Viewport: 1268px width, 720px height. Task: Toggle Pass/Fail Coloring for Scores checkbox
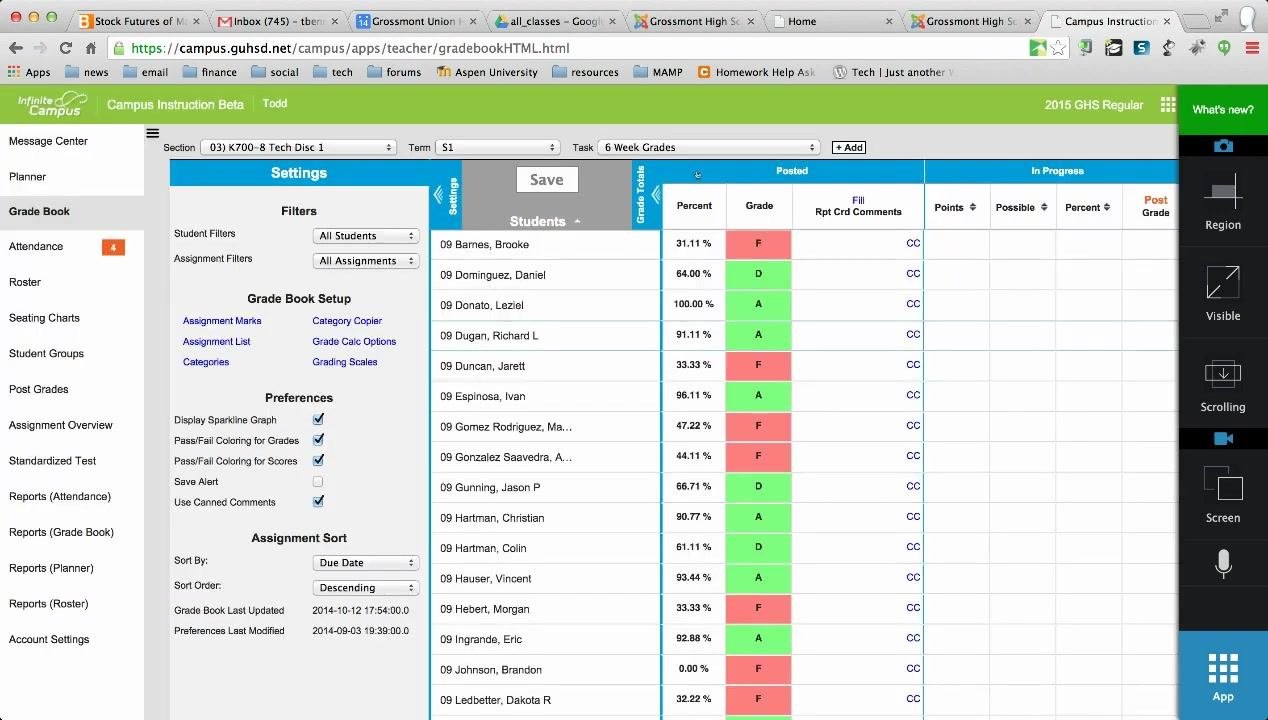318,460
